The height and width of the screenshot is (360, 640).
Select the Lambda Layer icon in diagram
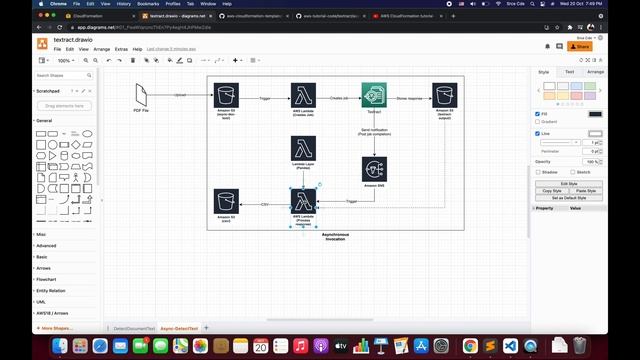[303, 149]
